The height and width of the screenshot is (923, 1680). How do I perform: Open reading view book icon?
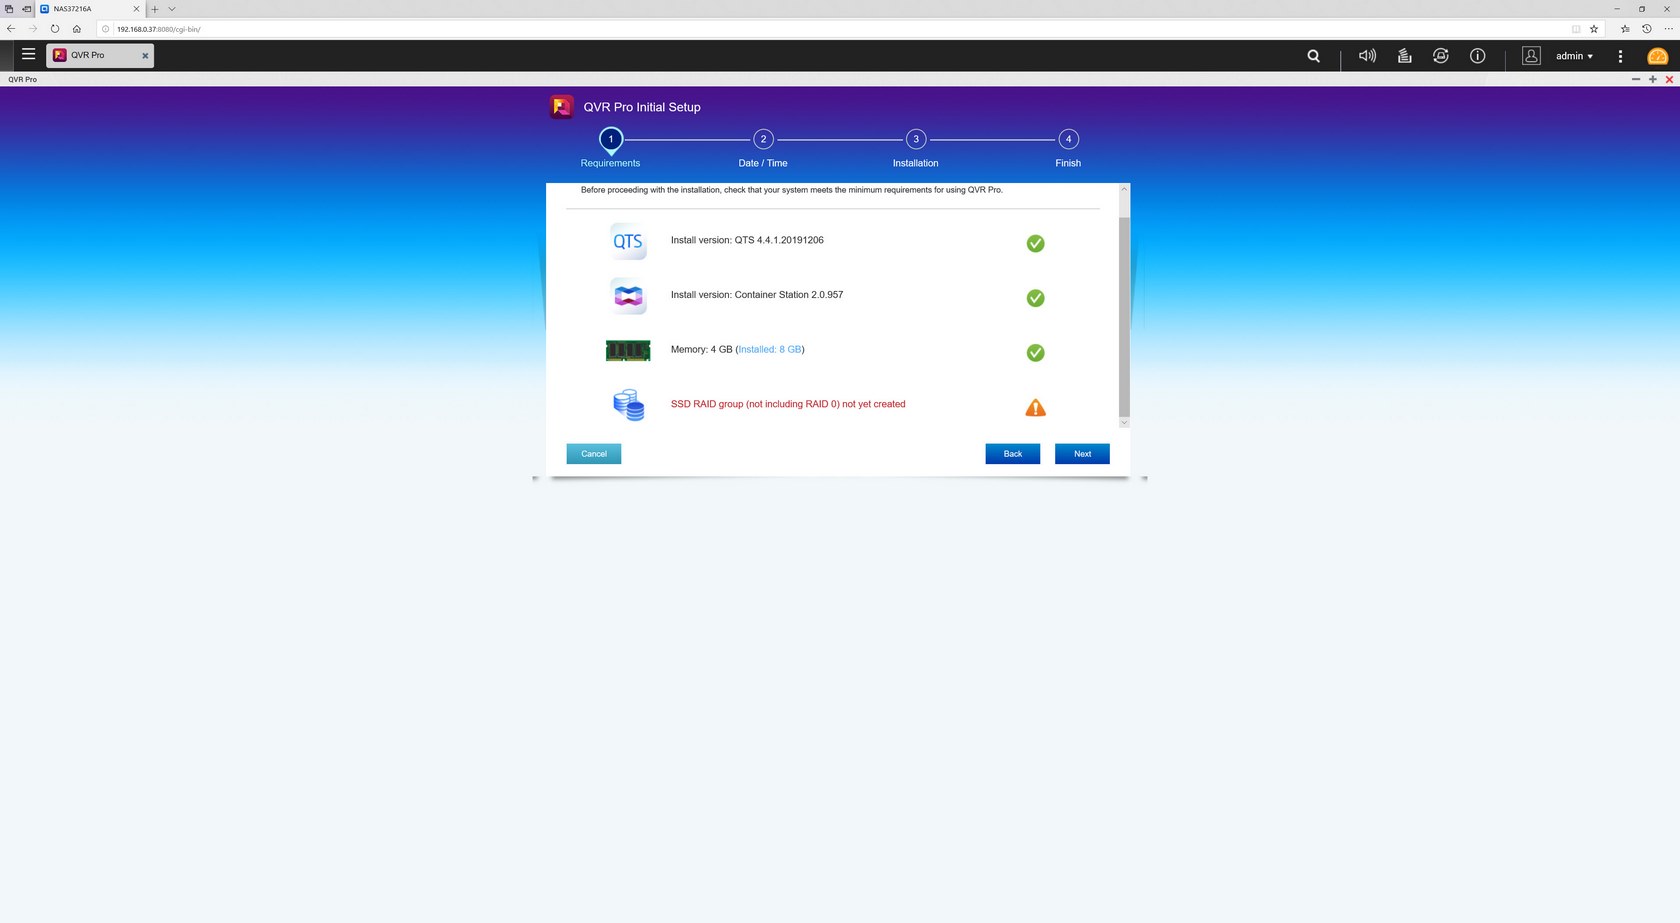point(1576,29)
